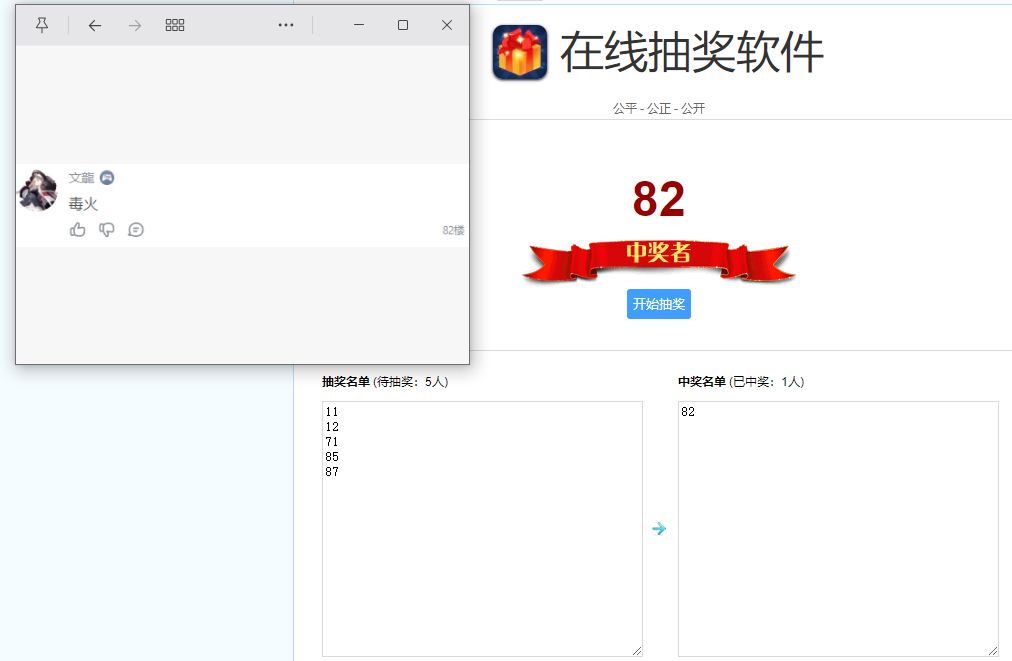Image resolution: width=1012 pixels, height=661 pixels.
Task: Click entry 11 in the 抽奖名单 list
Action: coord(332,412)
